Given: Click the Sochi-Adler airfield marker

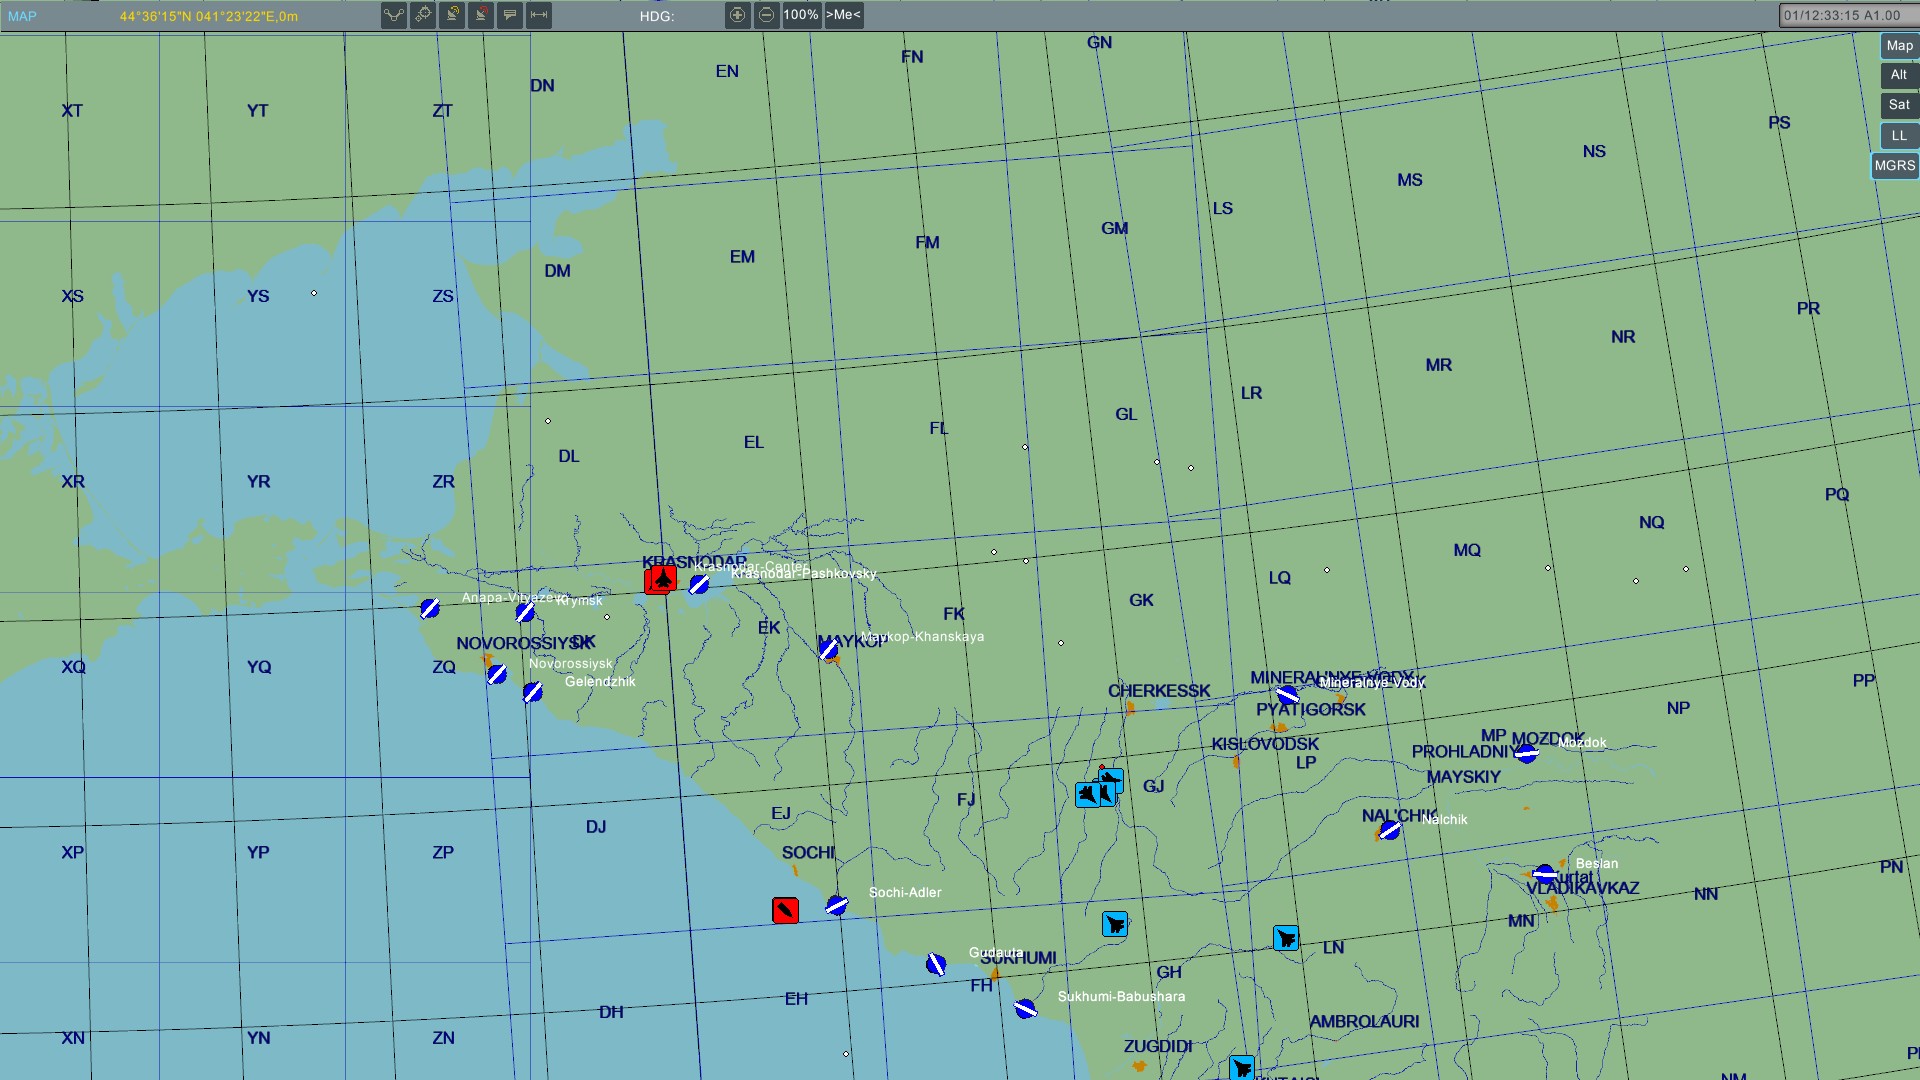Looking at the screenshot, I should pyautogui.click(x=837, y=905).
